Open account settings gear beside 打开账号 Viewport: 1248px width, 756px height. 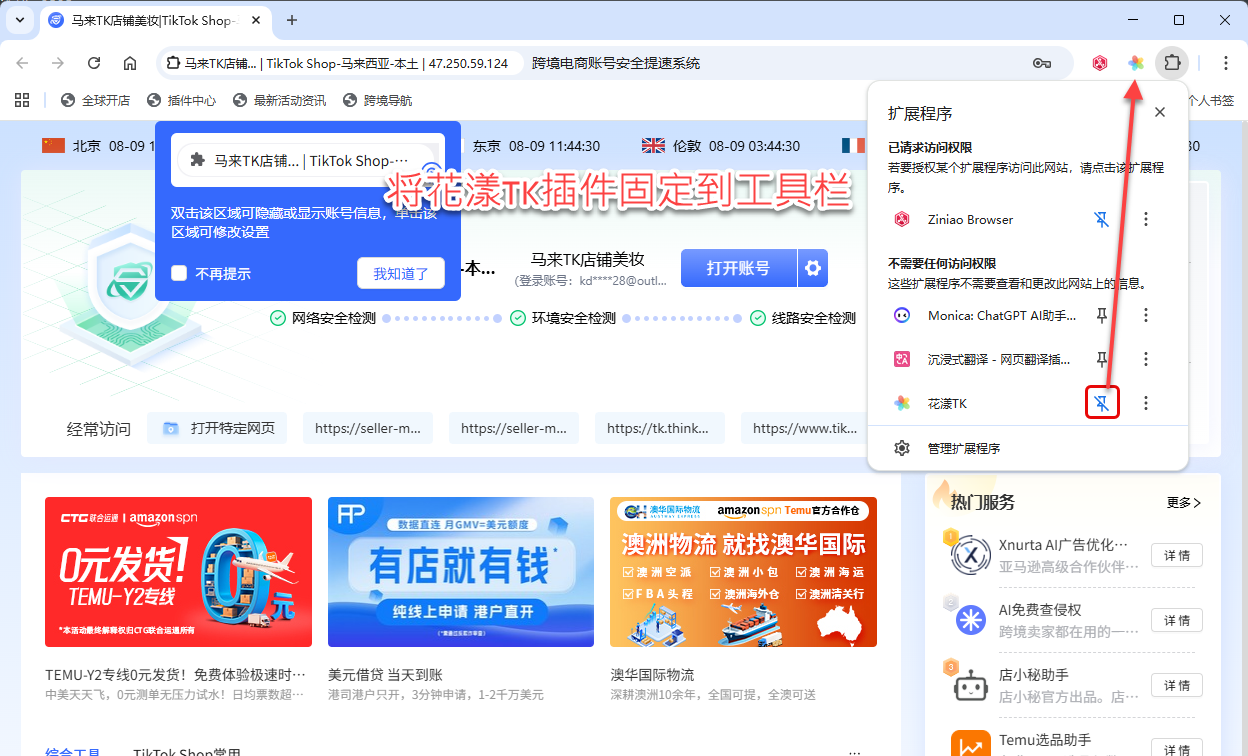tap(813, 268)
